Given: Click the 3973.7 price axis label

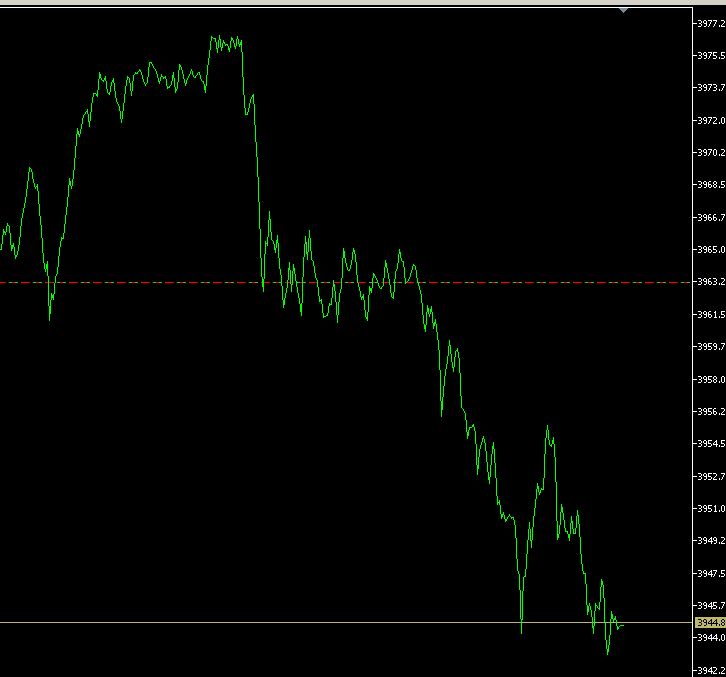Looking at the screenshot, I should pos(710,88).
